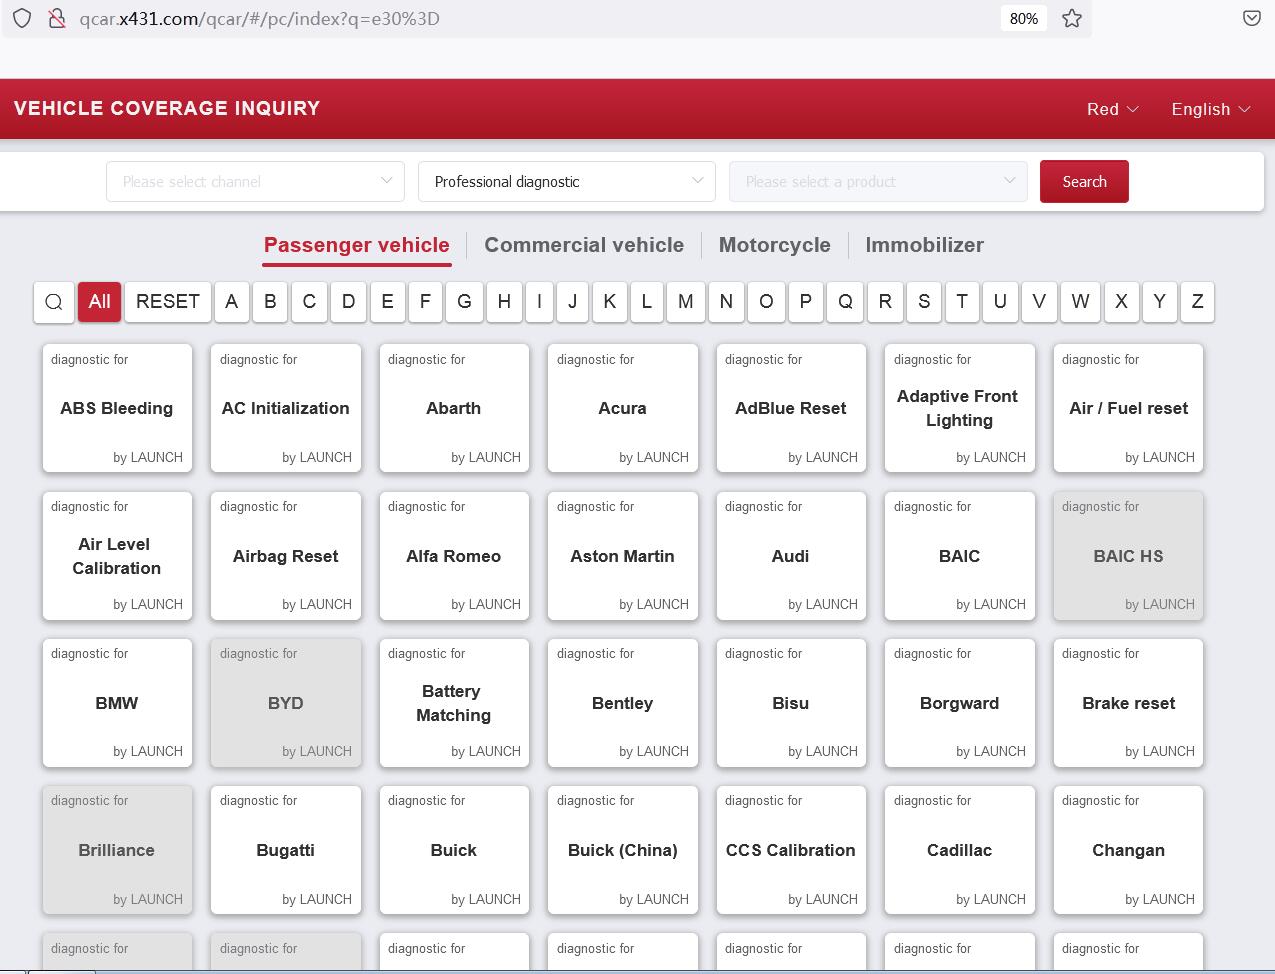This screenshot has width=1275, height=974.
Task: Open the BMW diagnostic card
Action: coord(117,703)
